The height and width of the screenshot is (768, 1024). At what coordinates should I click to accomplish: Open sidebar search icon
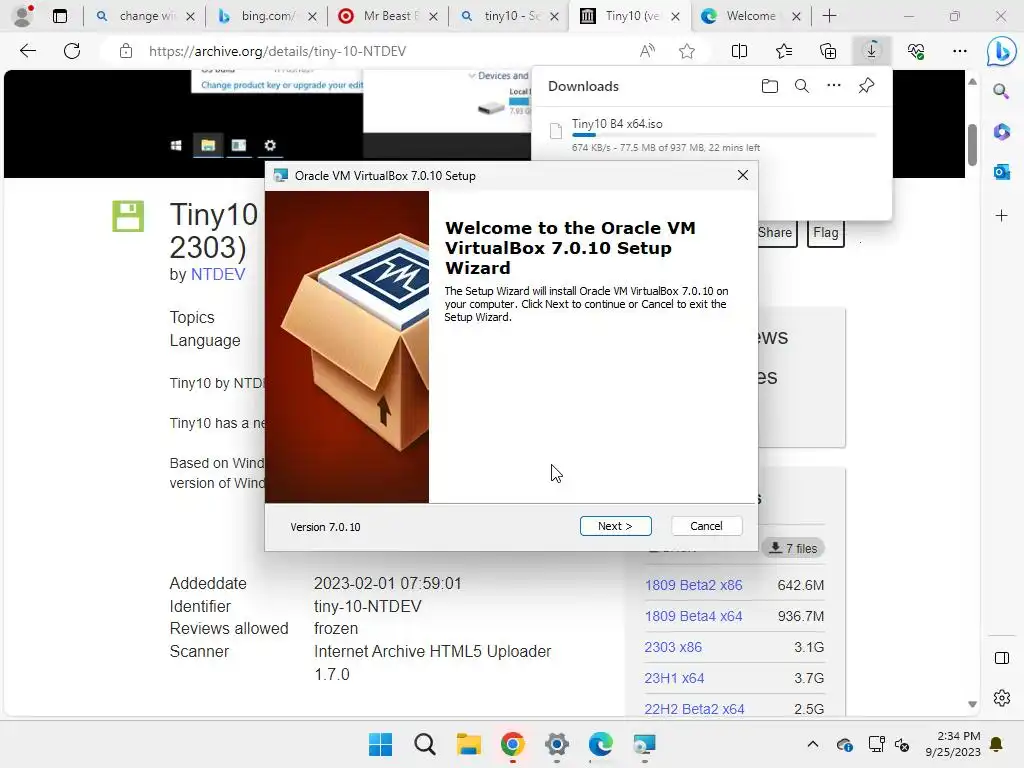pos(1001,91)
